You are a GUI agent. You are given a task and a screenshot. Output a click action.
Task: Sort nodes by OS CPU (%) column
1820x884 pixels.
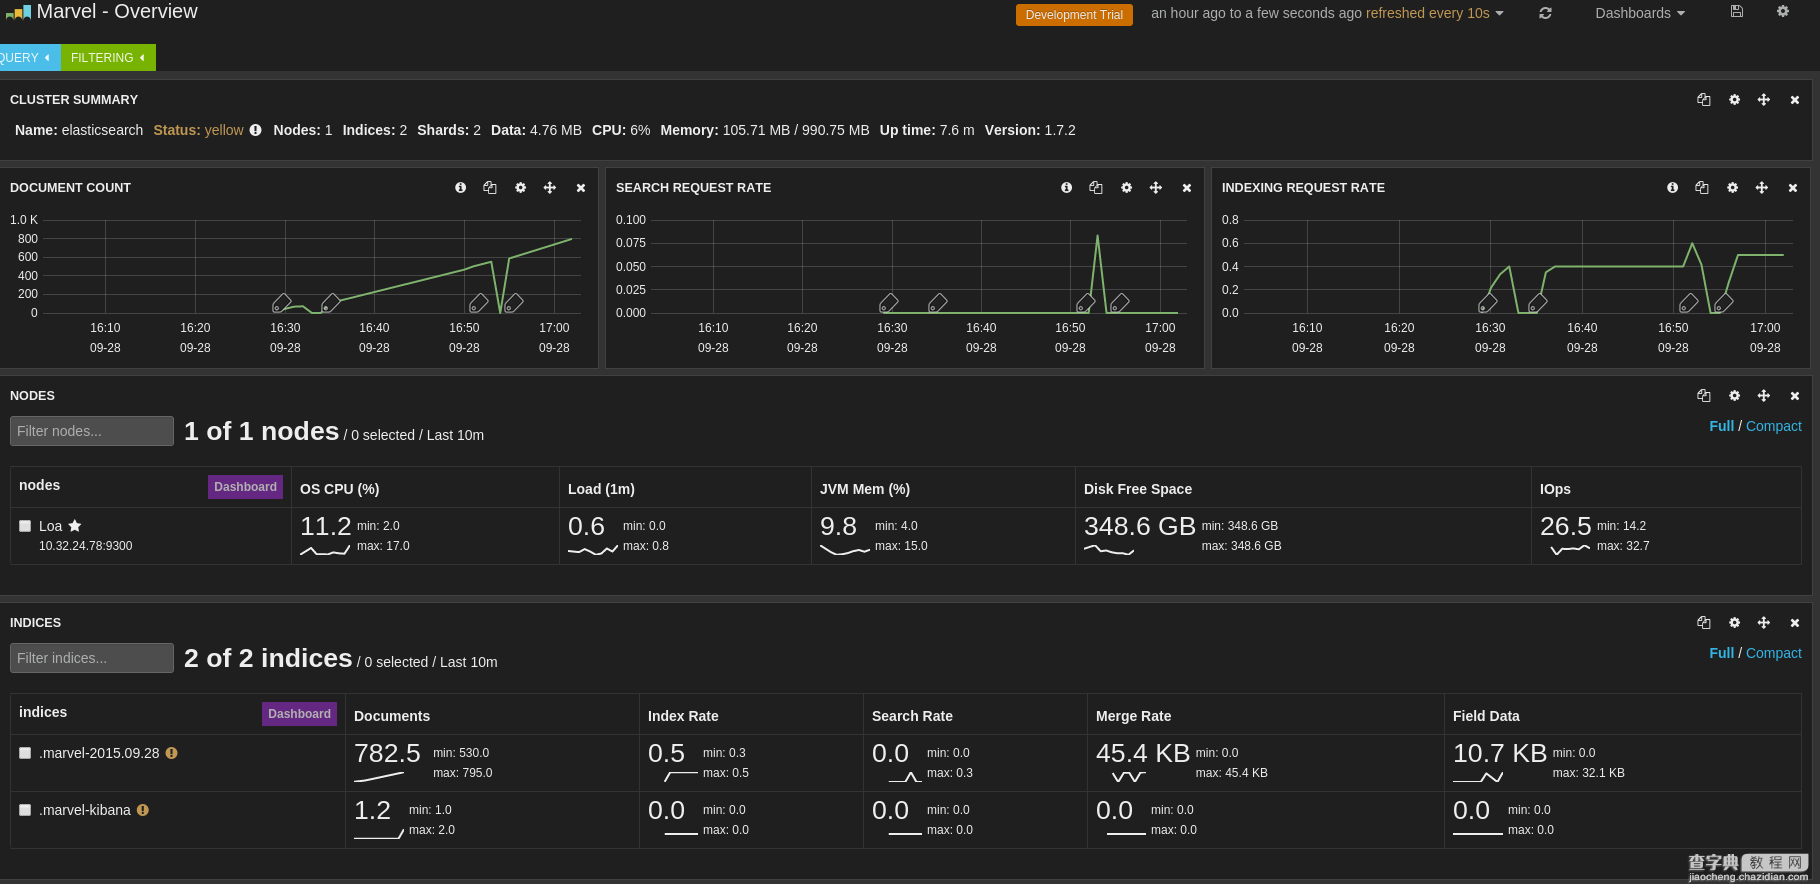[339, 489]
